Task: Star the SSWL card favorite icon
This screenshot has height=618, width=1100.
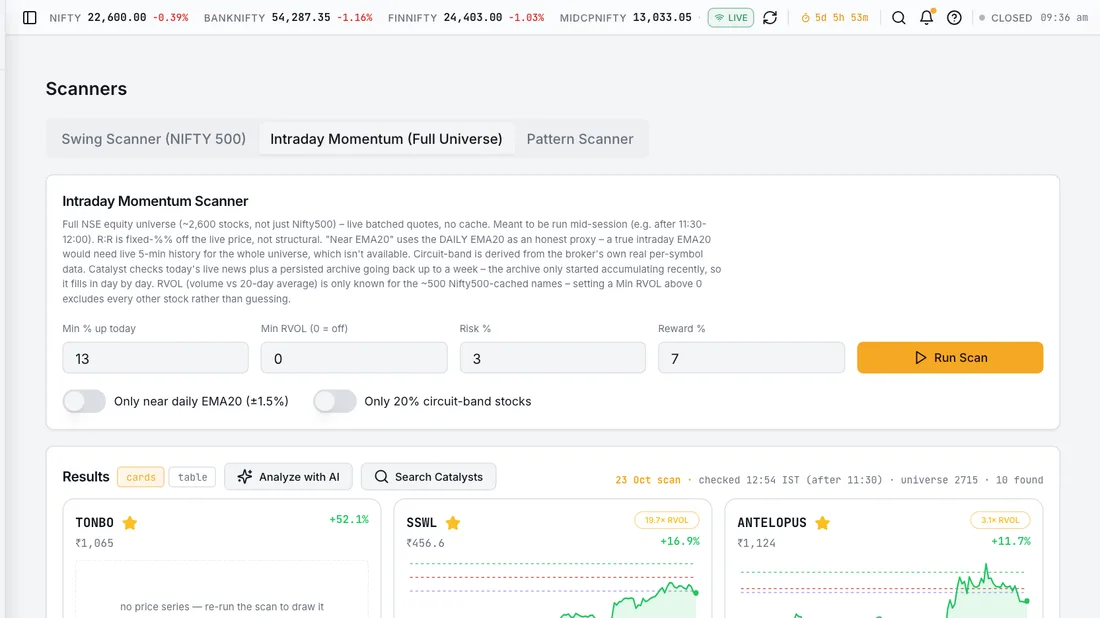Action: pyautogui.click(x=452, y=523)
